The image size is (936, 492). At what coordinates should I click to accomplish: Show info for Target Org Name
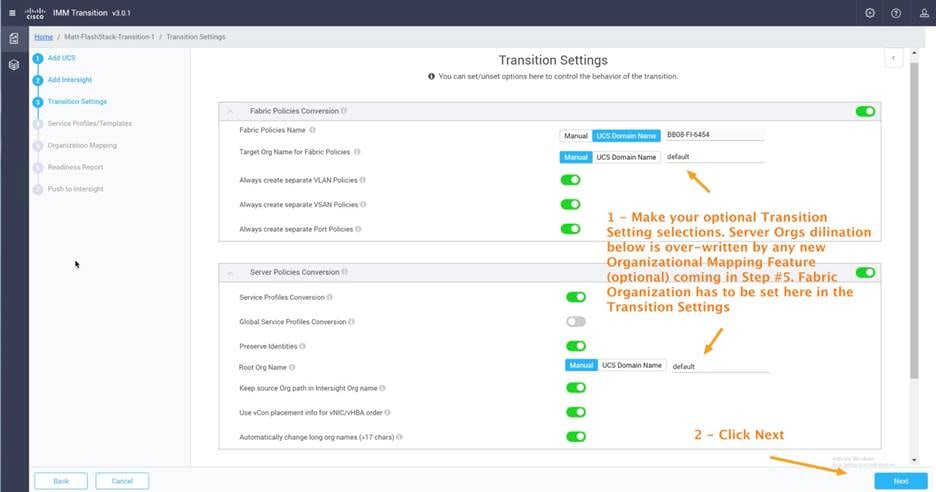coord(357,152)
